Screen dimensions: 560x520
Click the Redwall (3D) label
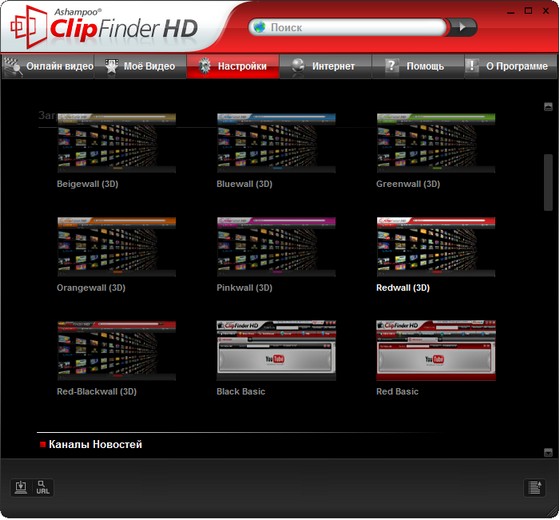coord(403,288)
